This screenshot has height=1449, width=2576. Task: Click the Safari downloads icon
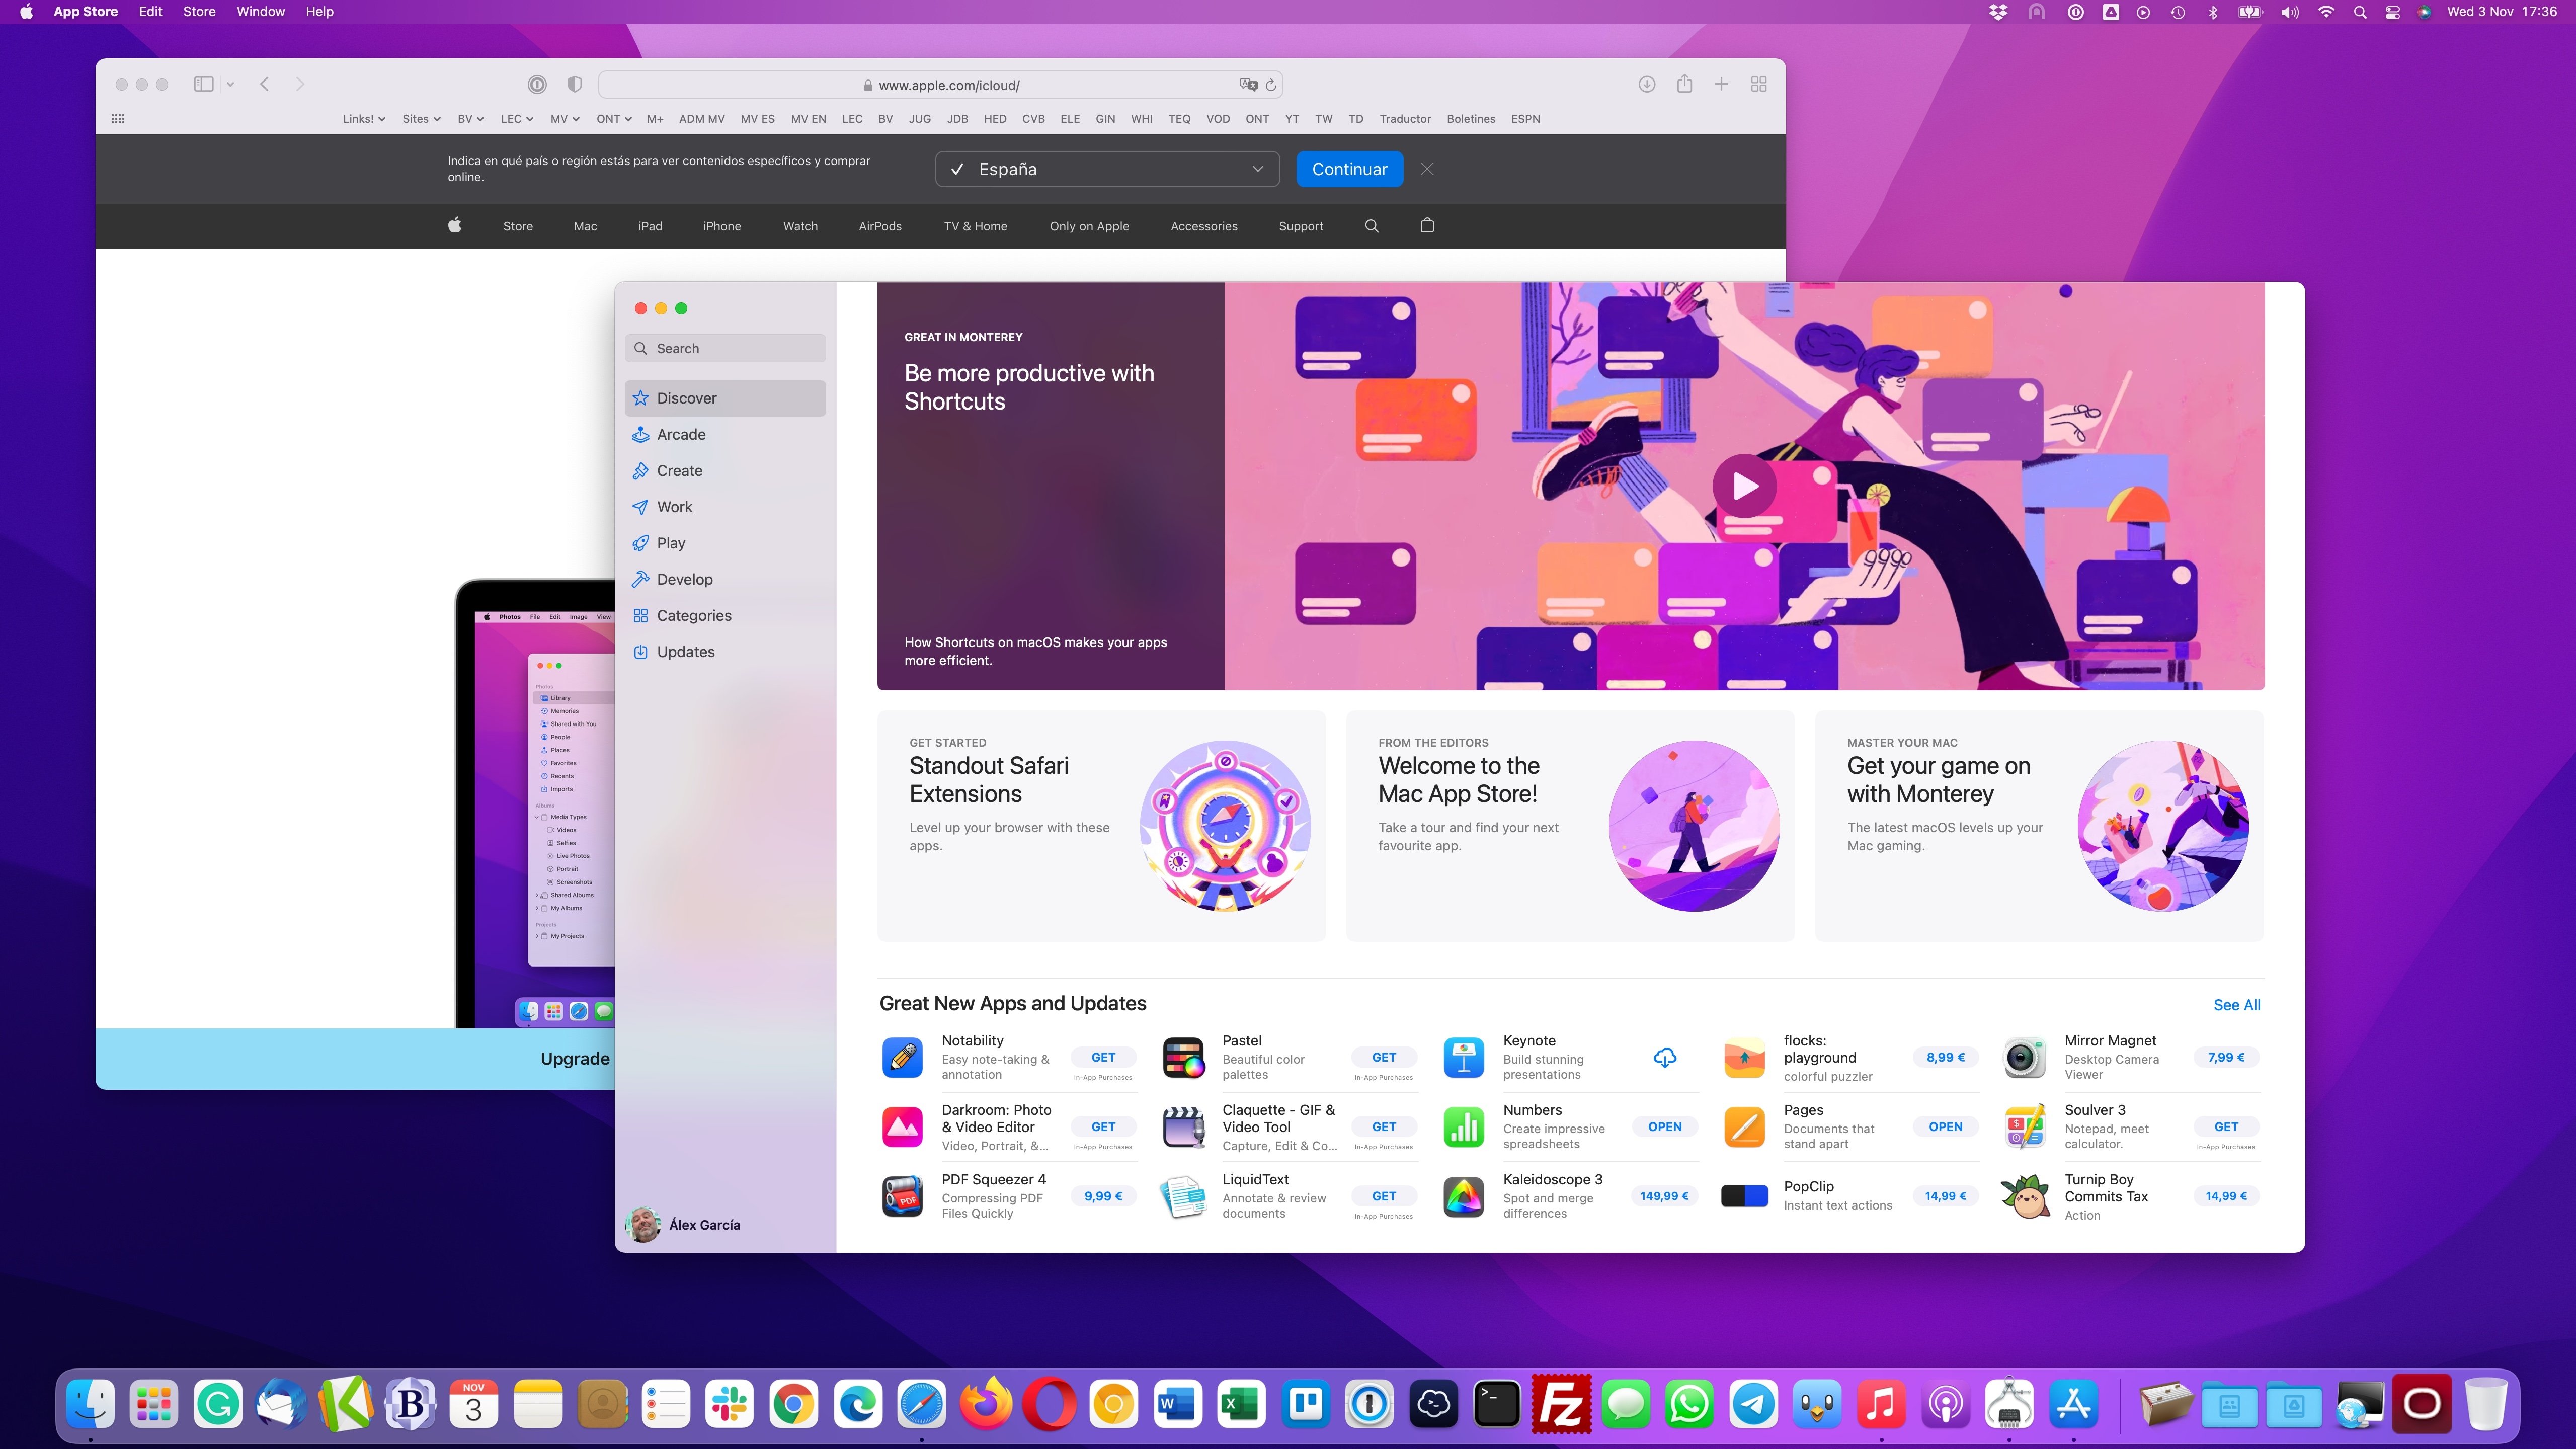pyautogui.click(x=1647, y=84)
